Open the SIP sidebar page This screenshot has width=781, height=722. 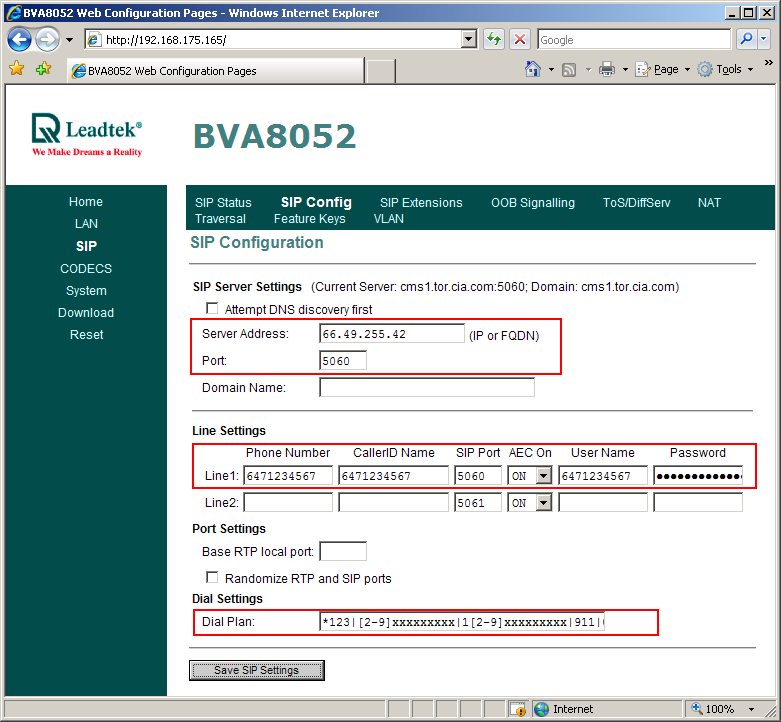click(86, 246)
